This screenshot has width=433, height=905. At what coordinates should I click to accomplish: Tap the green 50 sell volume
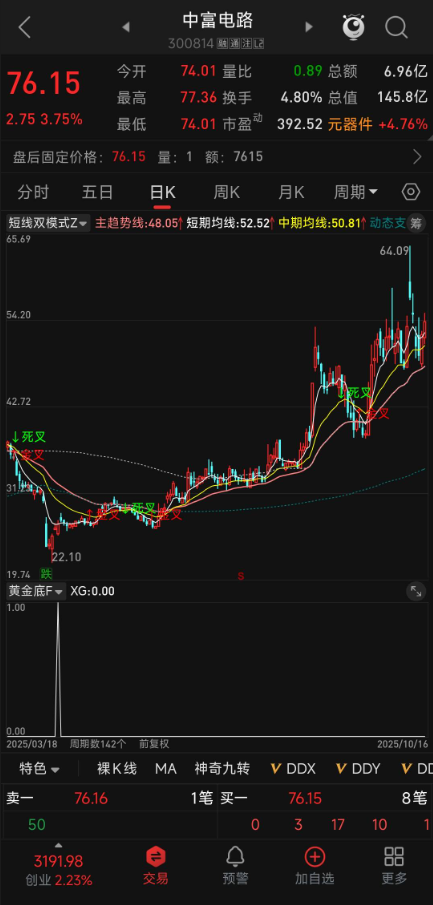point(36,825)
